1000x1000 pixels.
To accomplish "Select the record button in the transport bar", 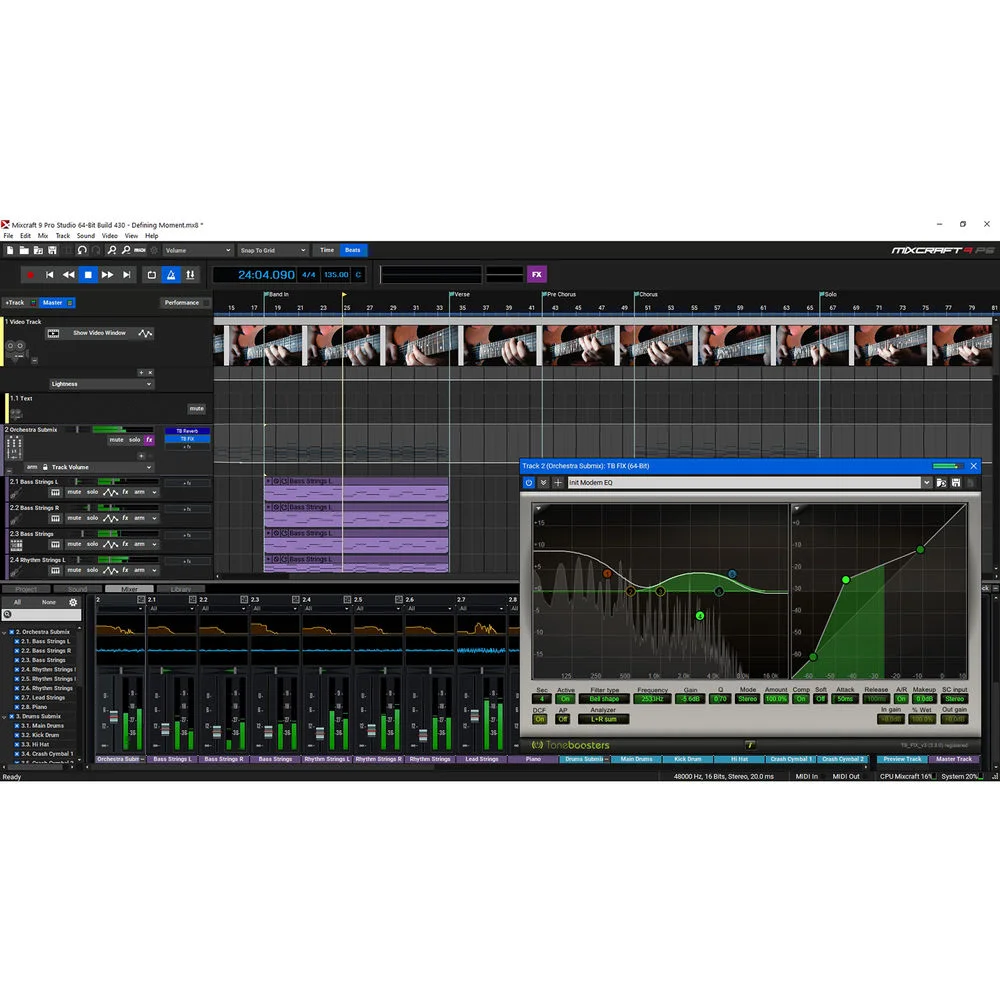I will [30, 274].
